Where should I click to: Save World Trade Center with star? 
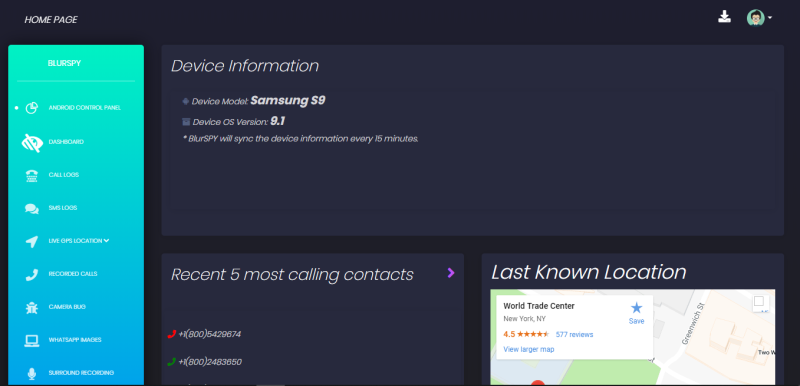tap(636, 313)
